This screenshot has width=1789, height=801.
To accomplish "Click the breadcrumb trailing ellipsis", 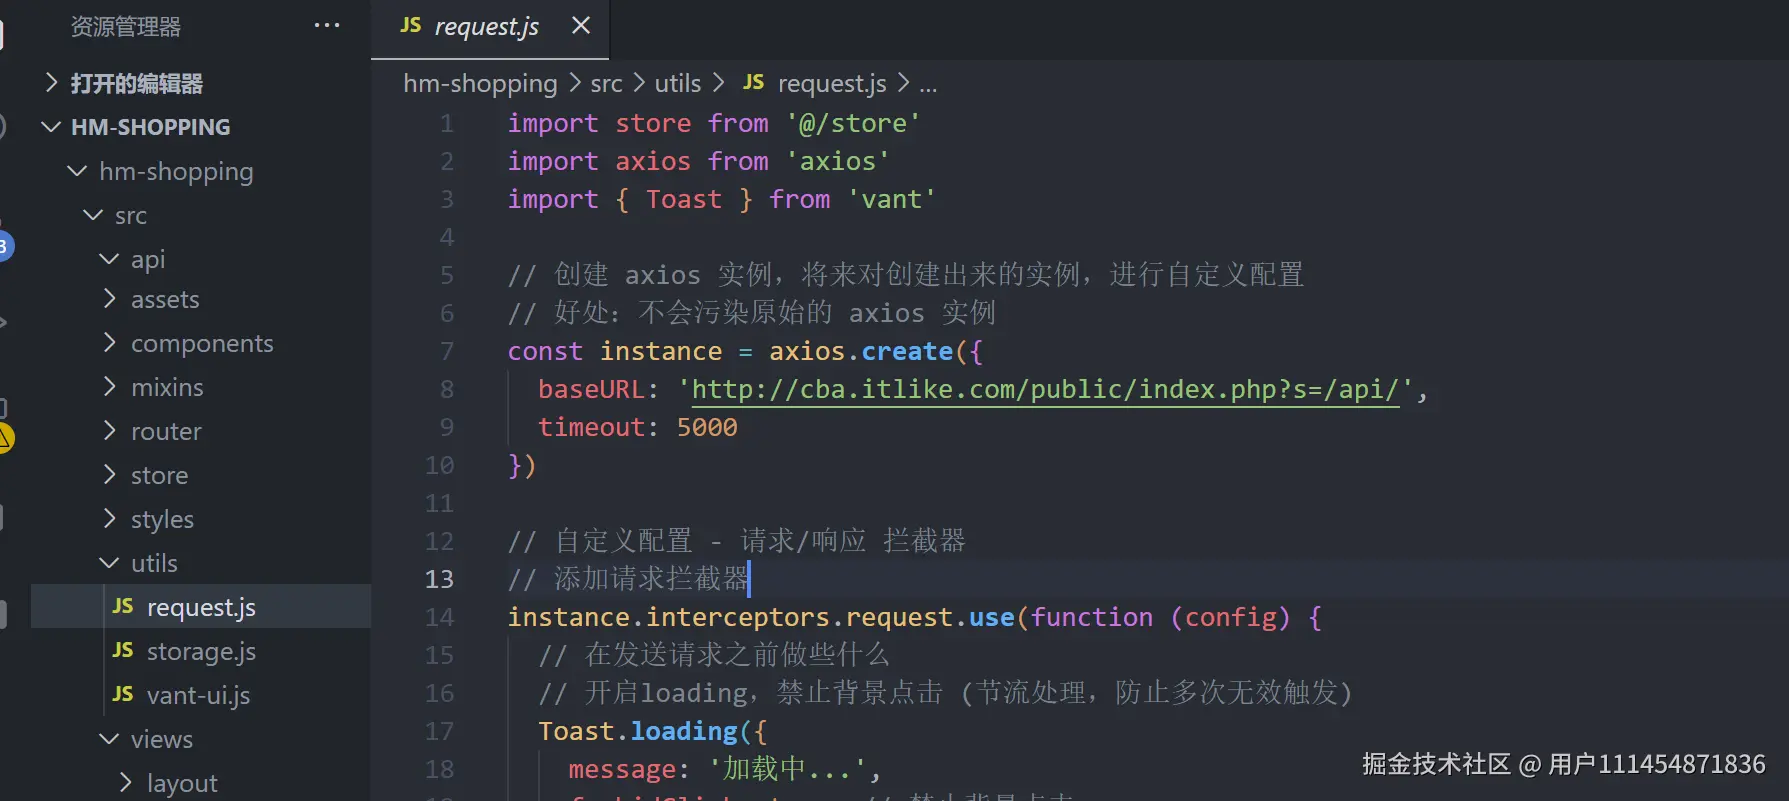I will [x=928, y=84].
